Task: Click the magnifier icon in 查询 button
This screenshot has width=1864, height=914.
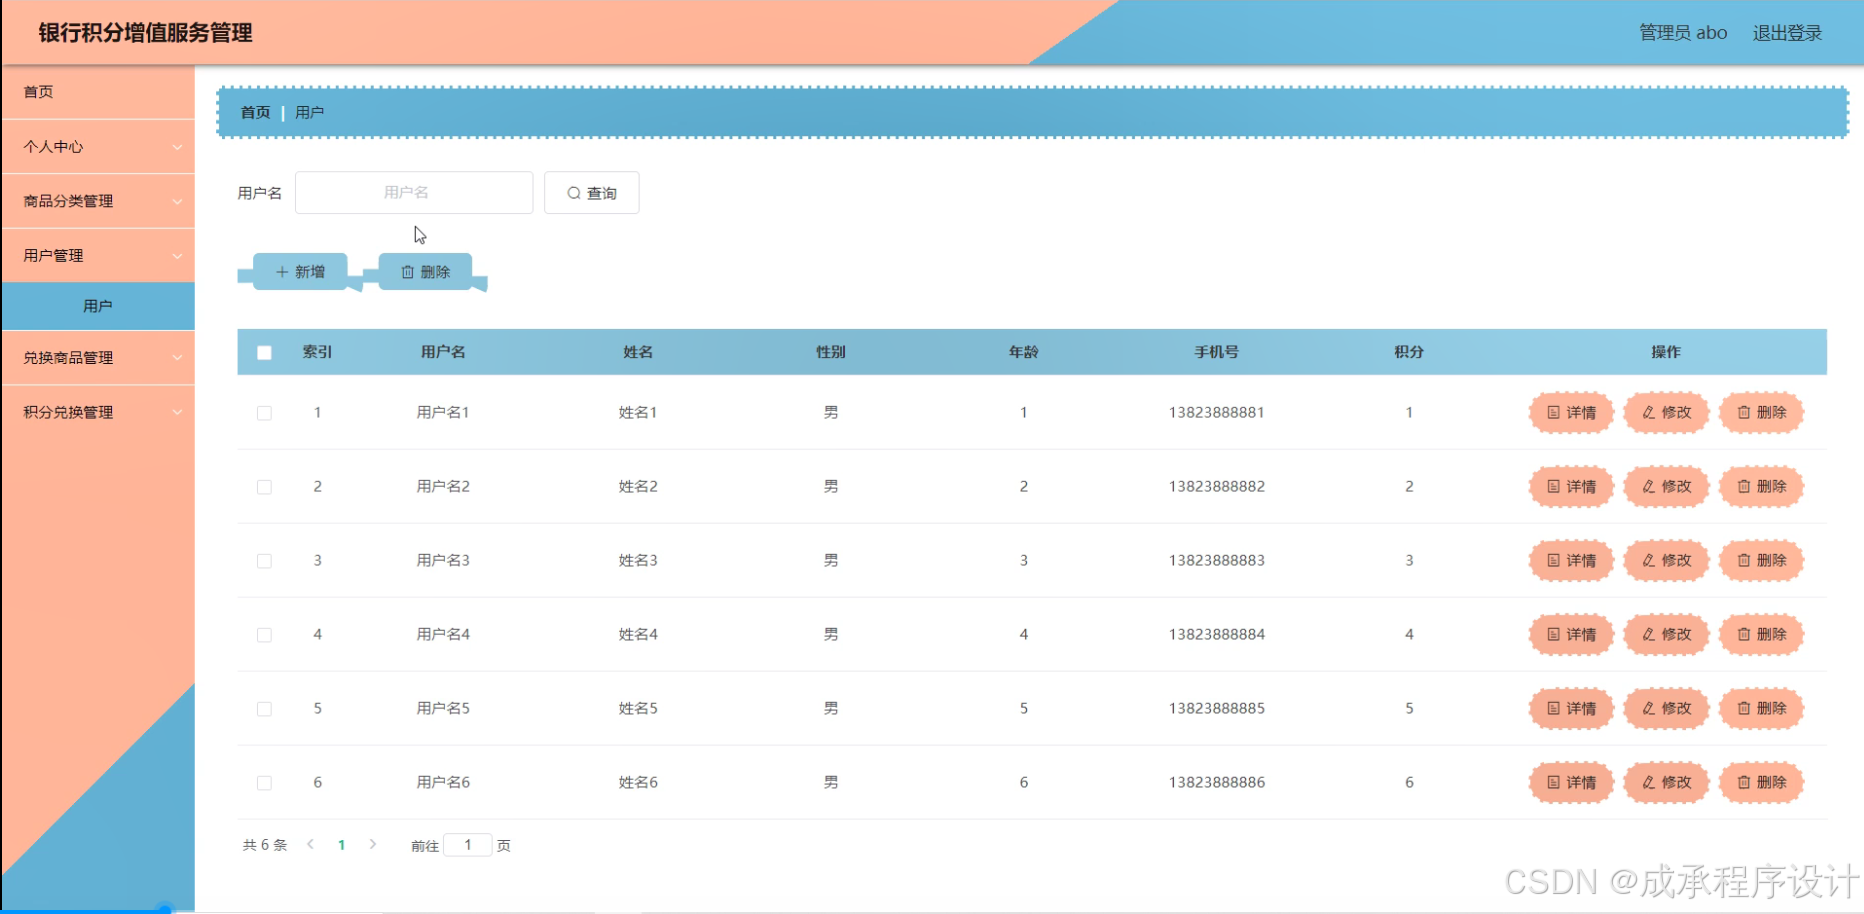Action: (x=573, y=193)
